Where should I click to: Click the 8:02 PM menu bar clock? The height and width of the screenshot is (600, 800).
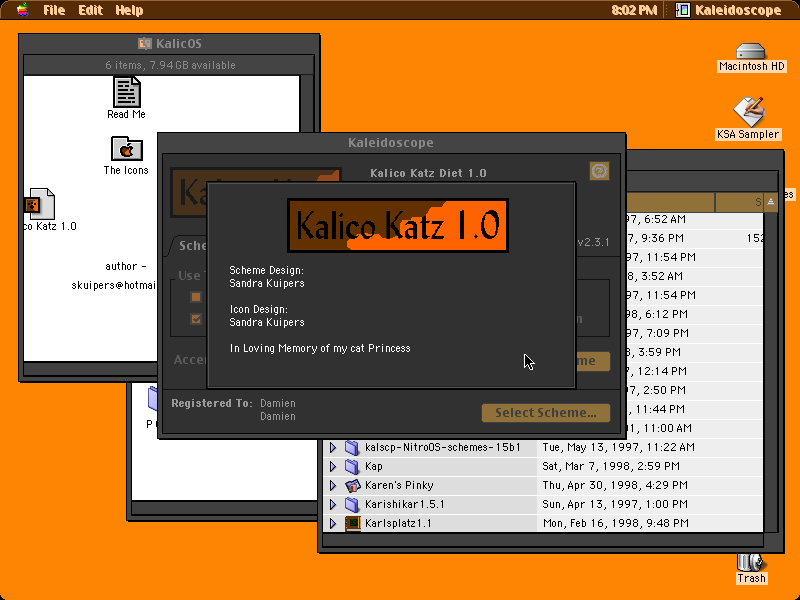click(x=634, y=10)
